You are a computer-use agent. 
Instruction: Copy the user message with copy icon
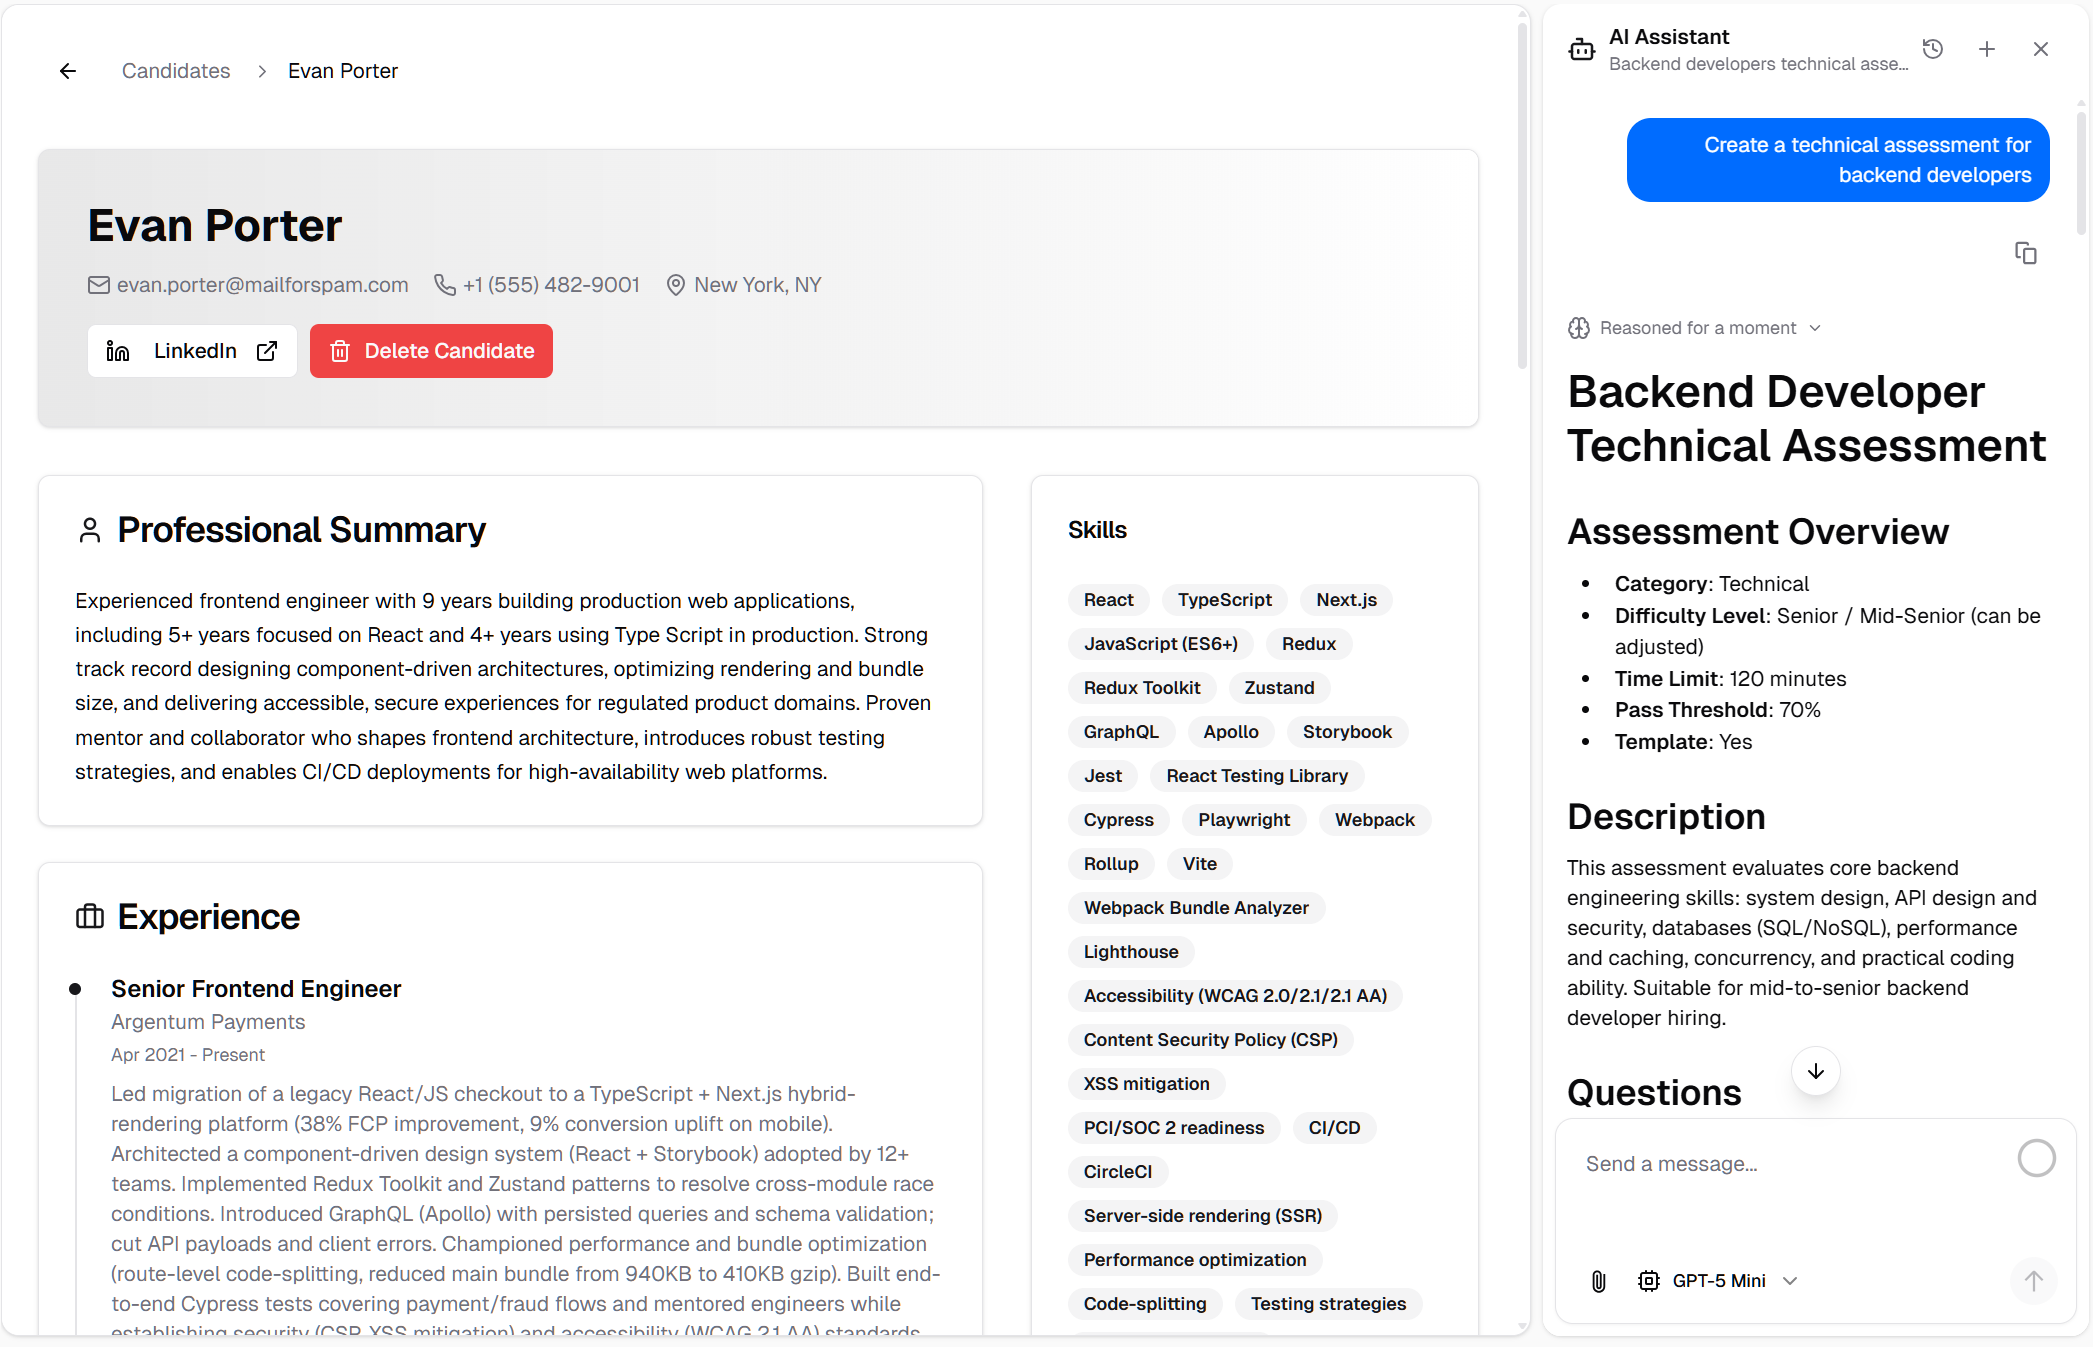point(2025,253)
